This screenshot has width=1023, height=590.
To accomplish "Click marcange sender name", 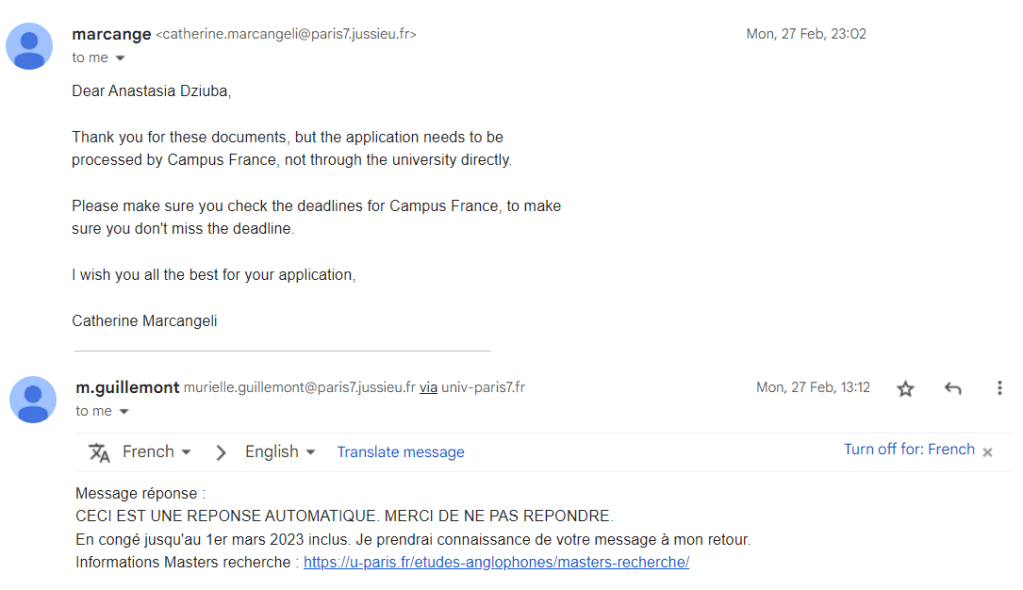I will [111, 34].
